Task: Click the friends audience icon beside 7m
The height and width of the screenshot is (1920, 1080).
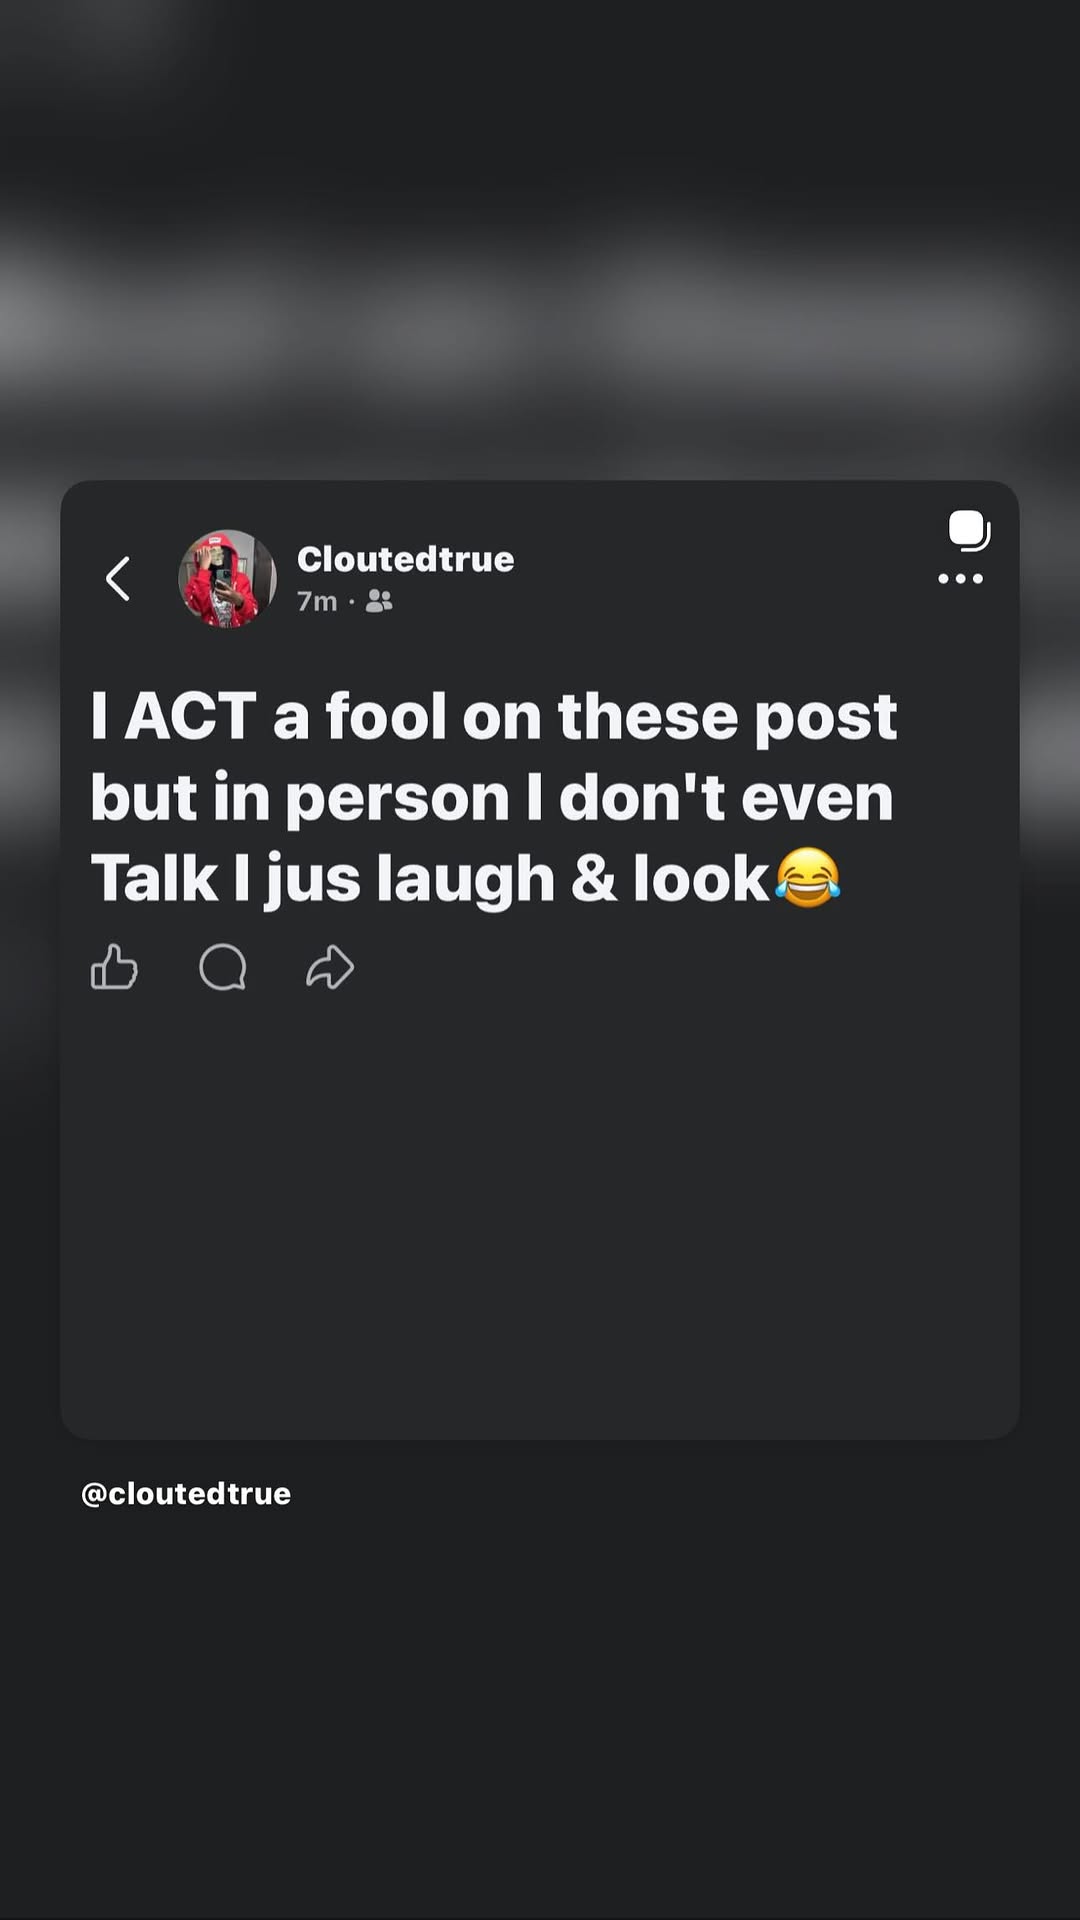Action: pos(379,601)
